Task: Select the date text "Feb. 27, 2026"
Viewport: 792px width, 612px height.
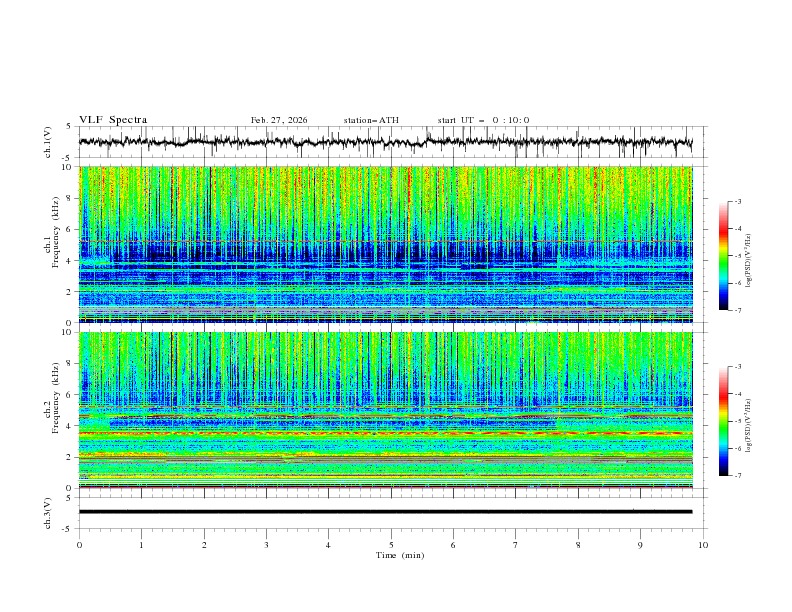Action: click(x=279, y=120)
